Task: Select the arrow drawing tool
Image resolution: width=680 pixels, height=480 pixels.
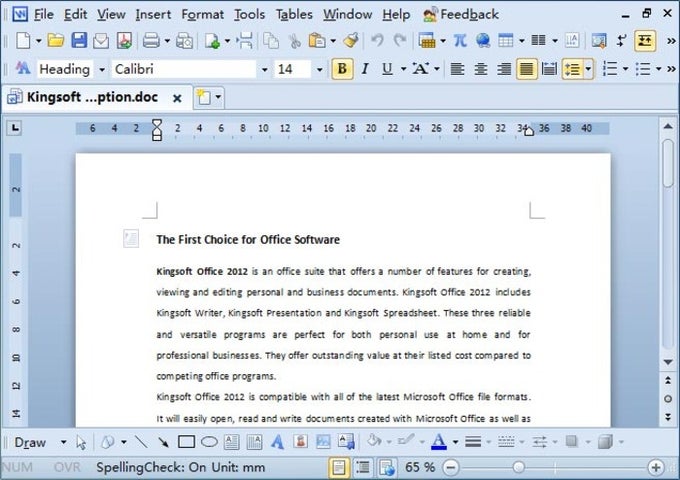Action: [163, 442]
